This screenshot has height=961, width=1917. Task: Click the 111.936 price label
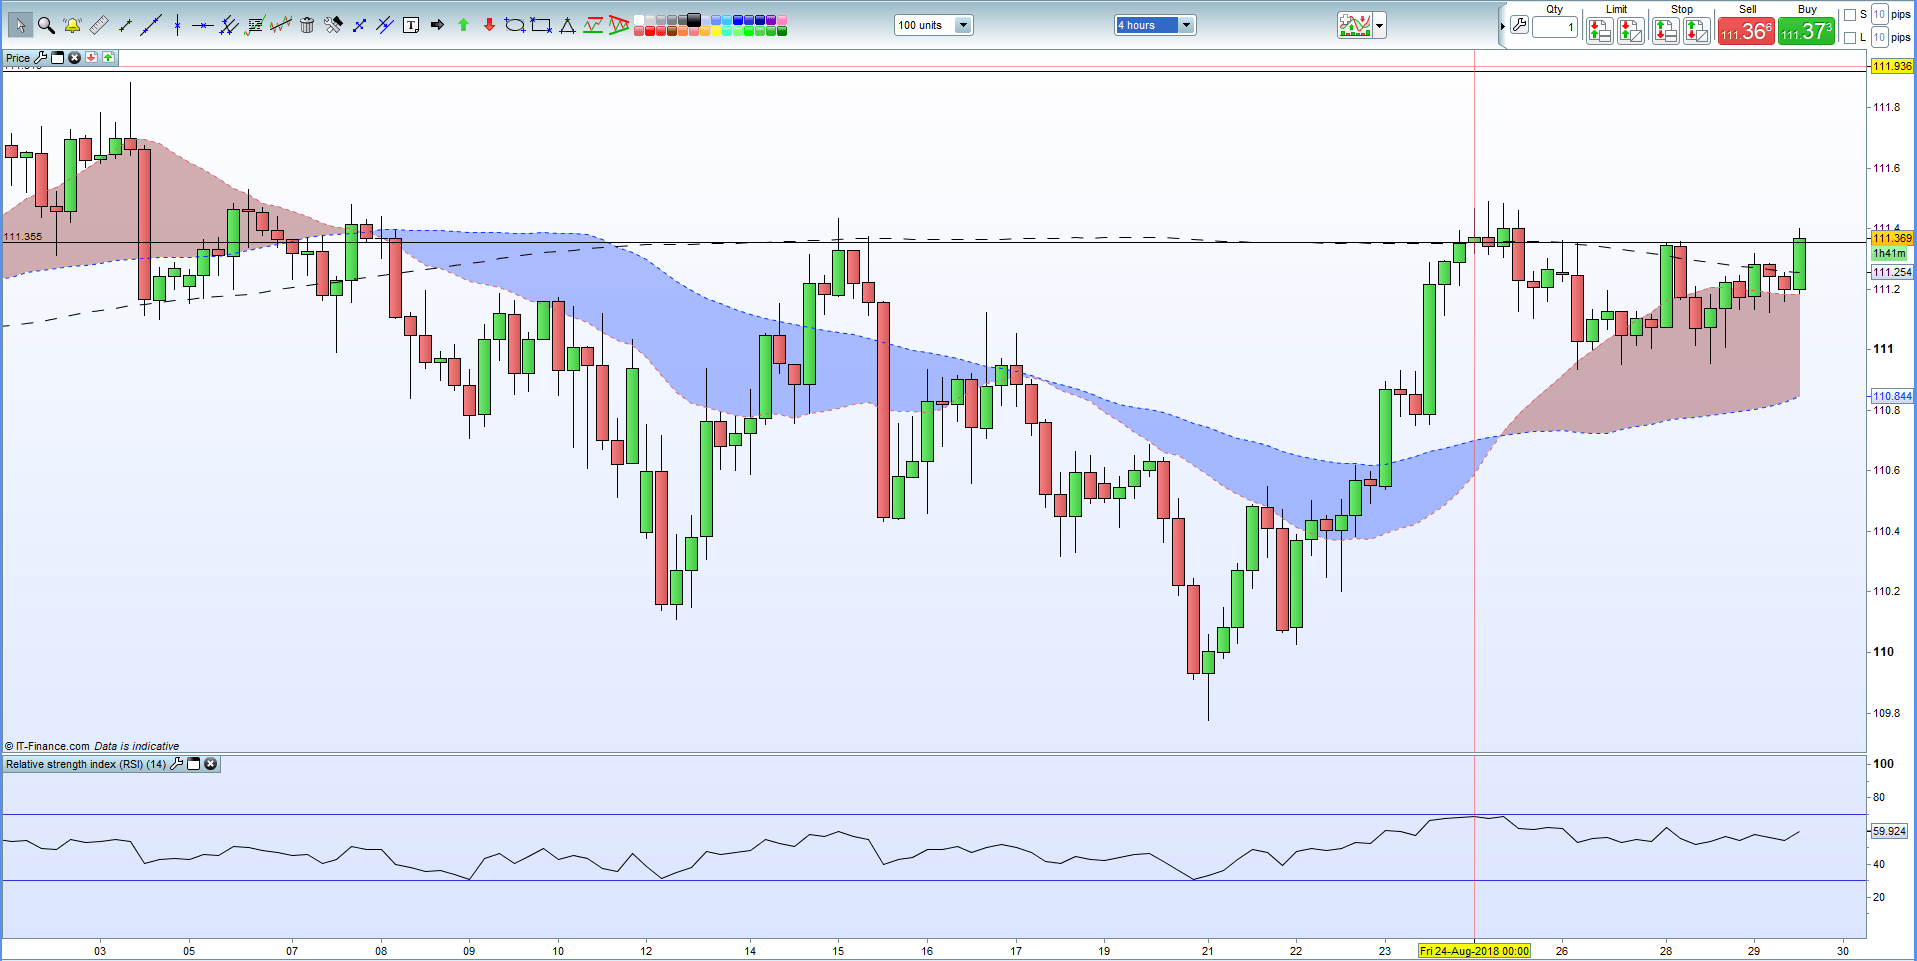(x=1892, y=66)
